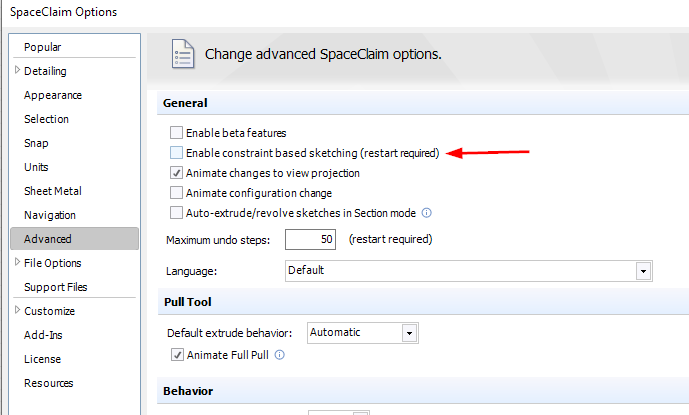689x415 pixels.
Task: Enable beta features checkbox
Action: pyautogui.click(x=176, y=132)
